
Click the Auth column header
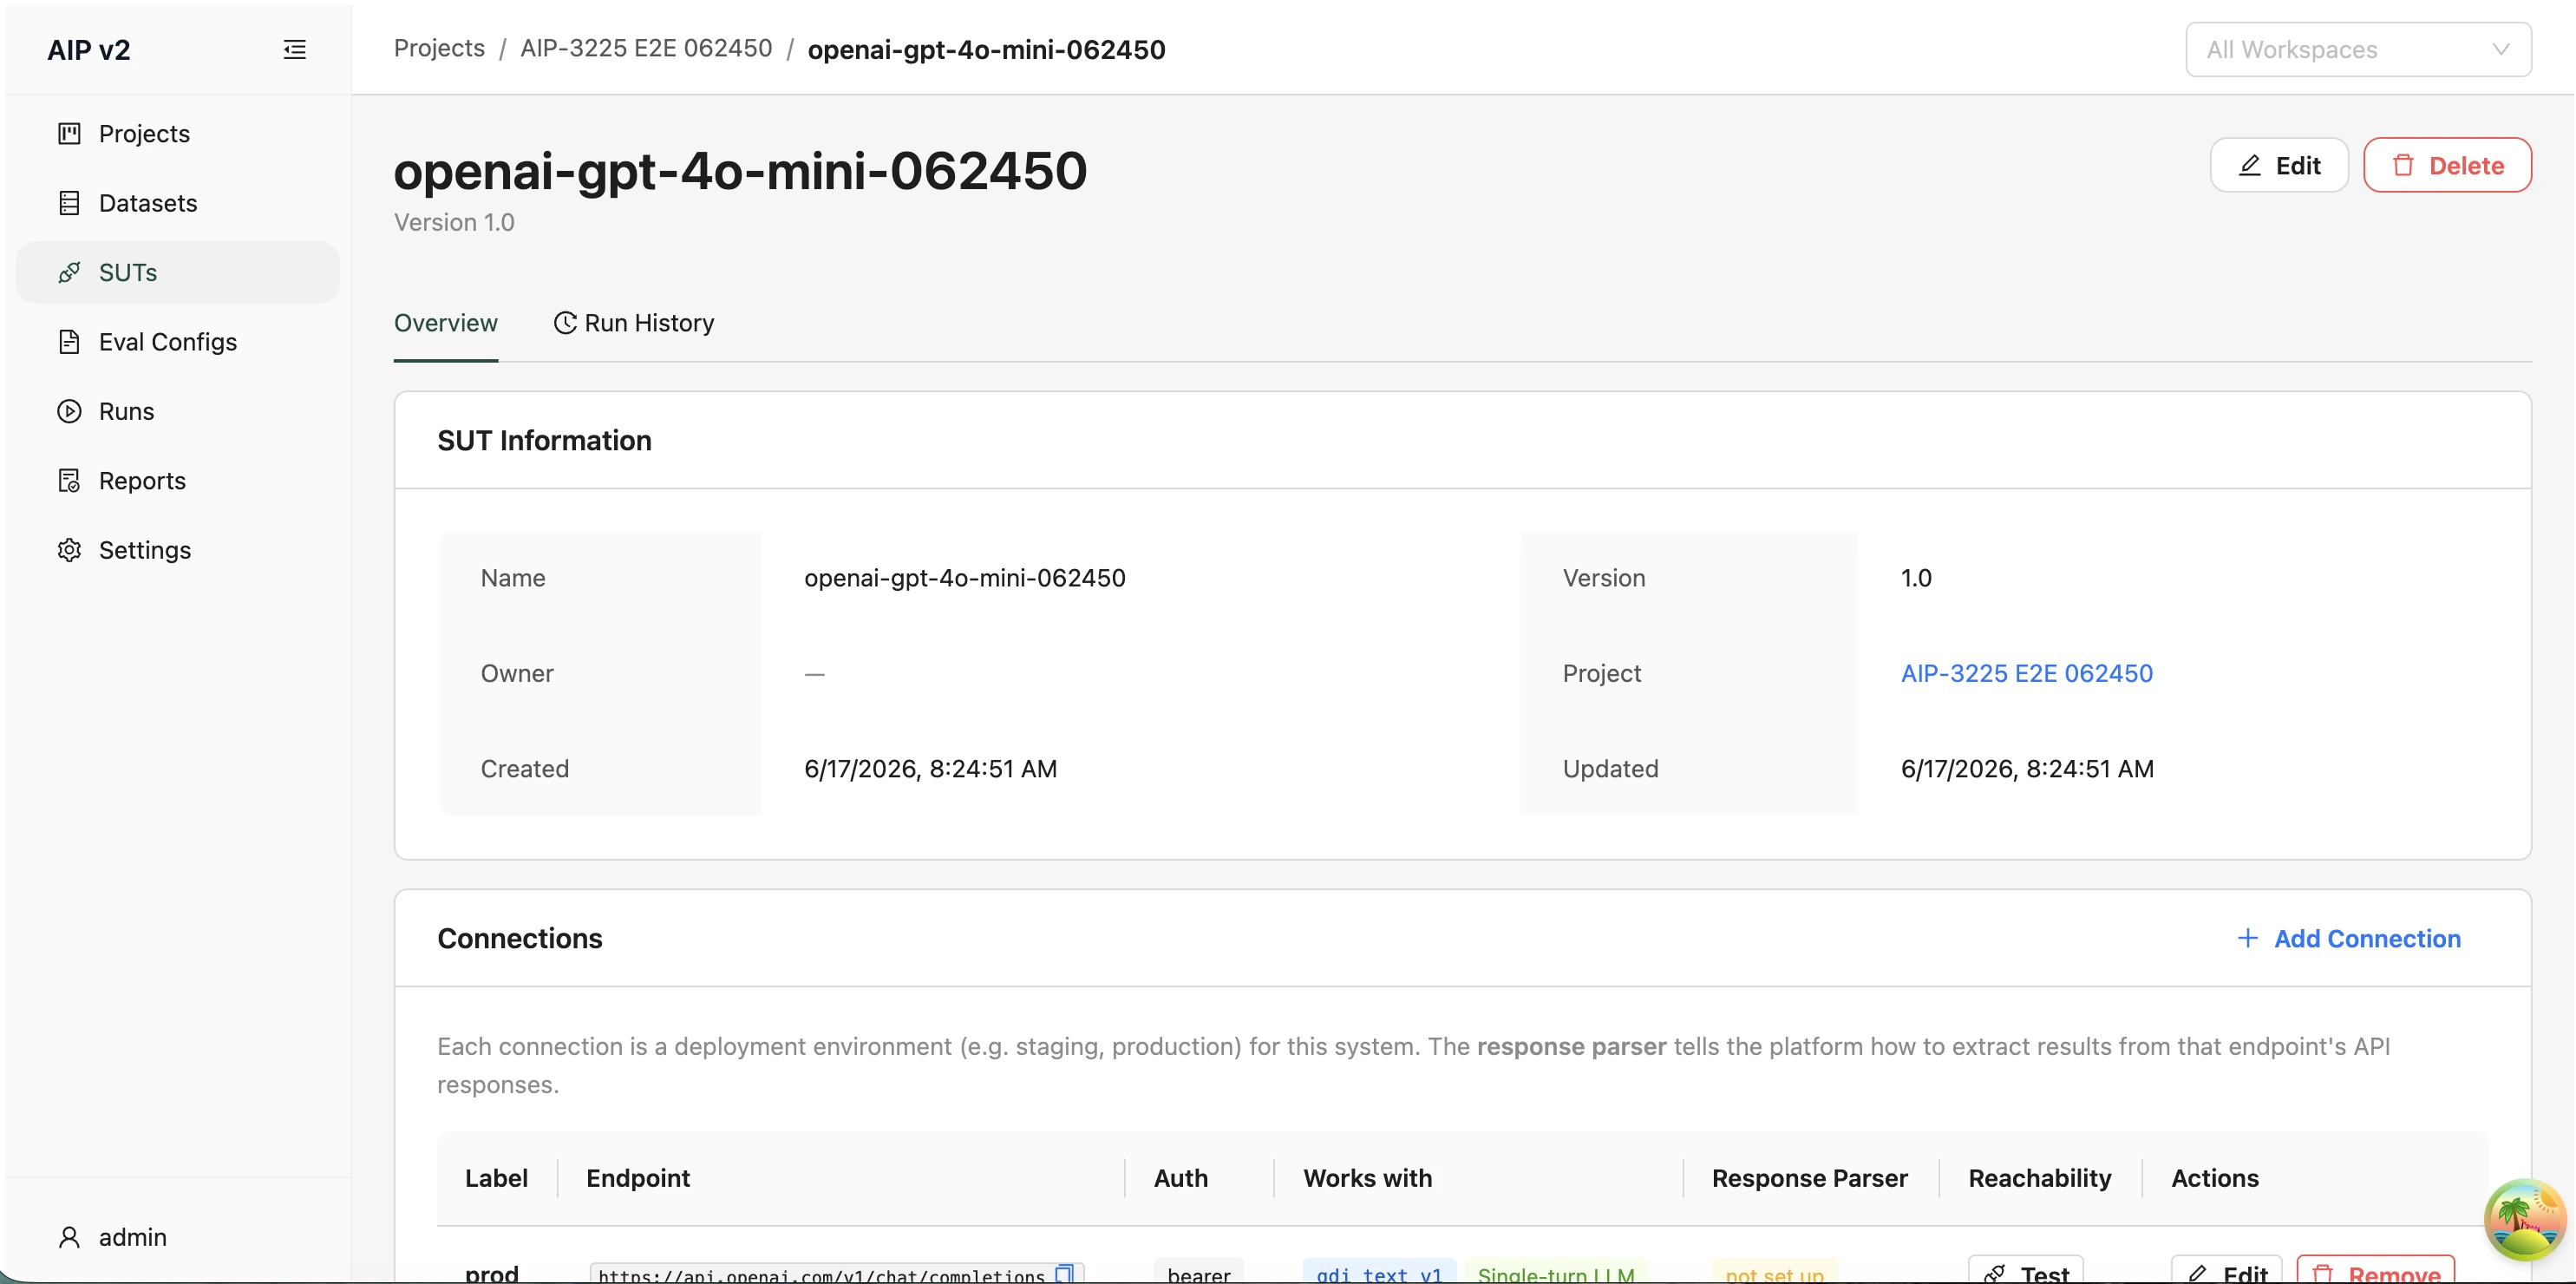1181,1178
